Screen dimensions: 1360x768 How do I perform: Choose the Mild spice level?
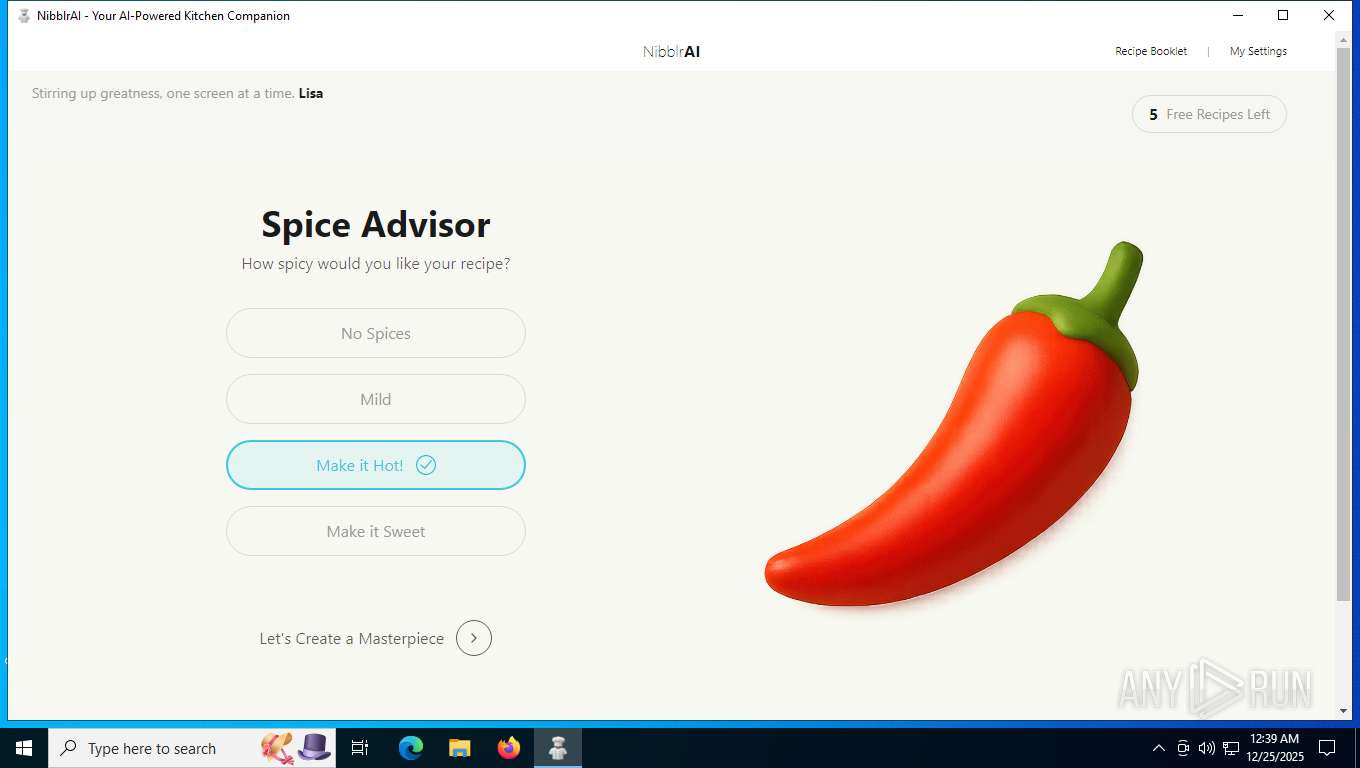click(x=376, y=399)
